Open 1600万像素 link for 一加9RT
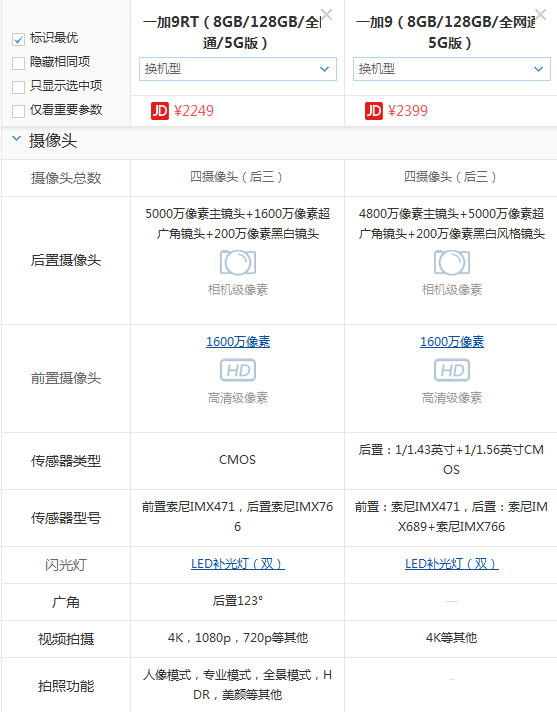 [238, 341]
